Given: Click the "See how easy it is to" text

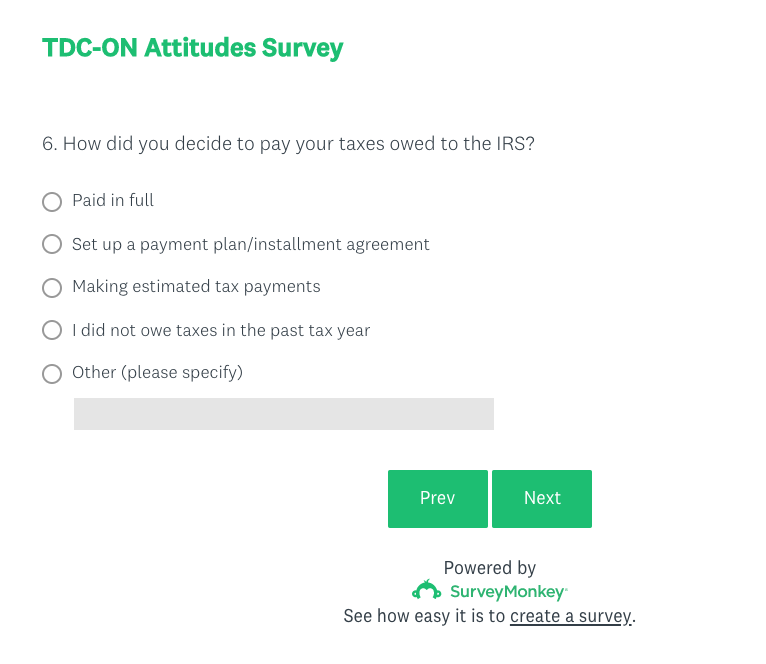Looking at the screenshot, I should 424,616.
